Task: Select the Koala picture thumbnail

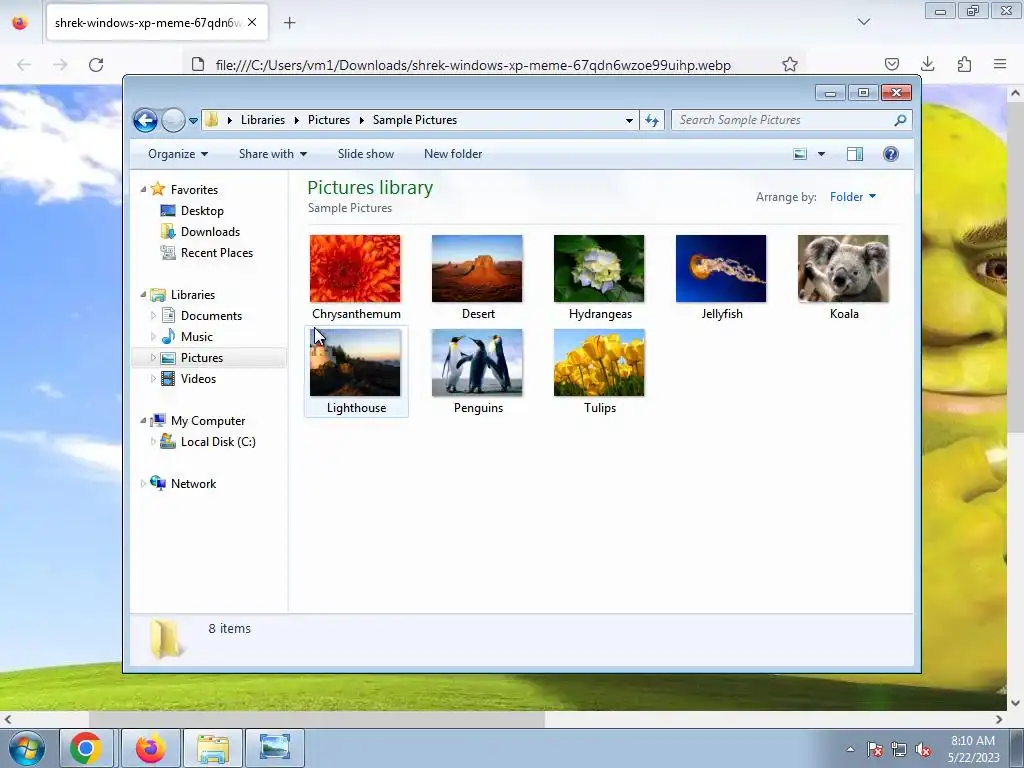Action: pos(843,268)
